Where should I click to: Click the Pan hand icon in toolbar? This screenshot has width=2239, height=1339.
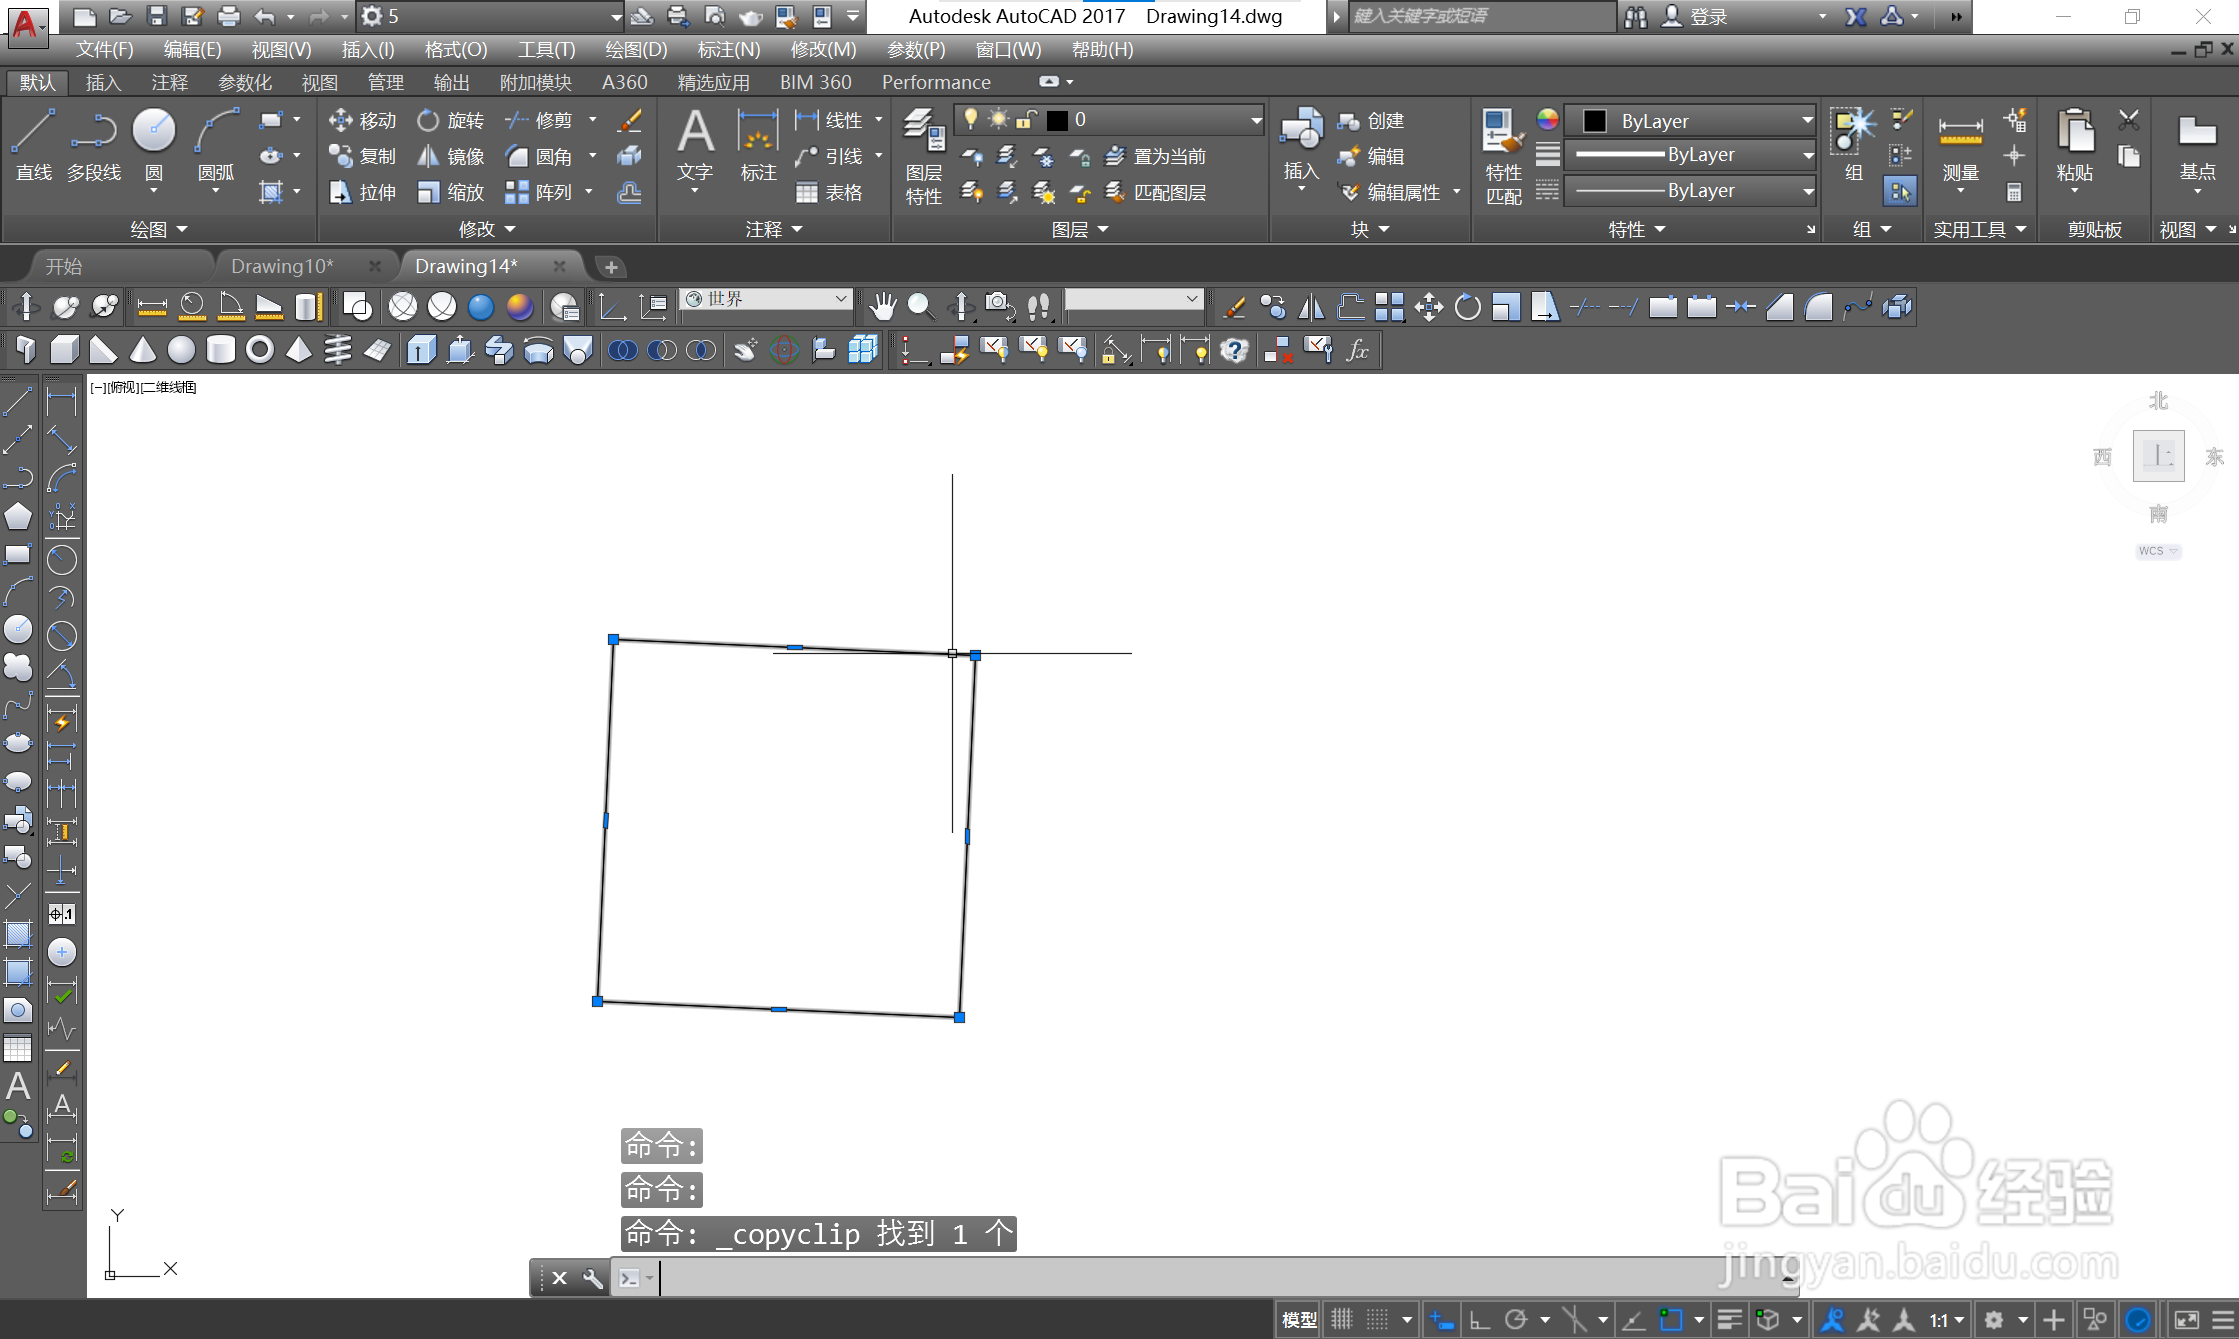(882, 307)
